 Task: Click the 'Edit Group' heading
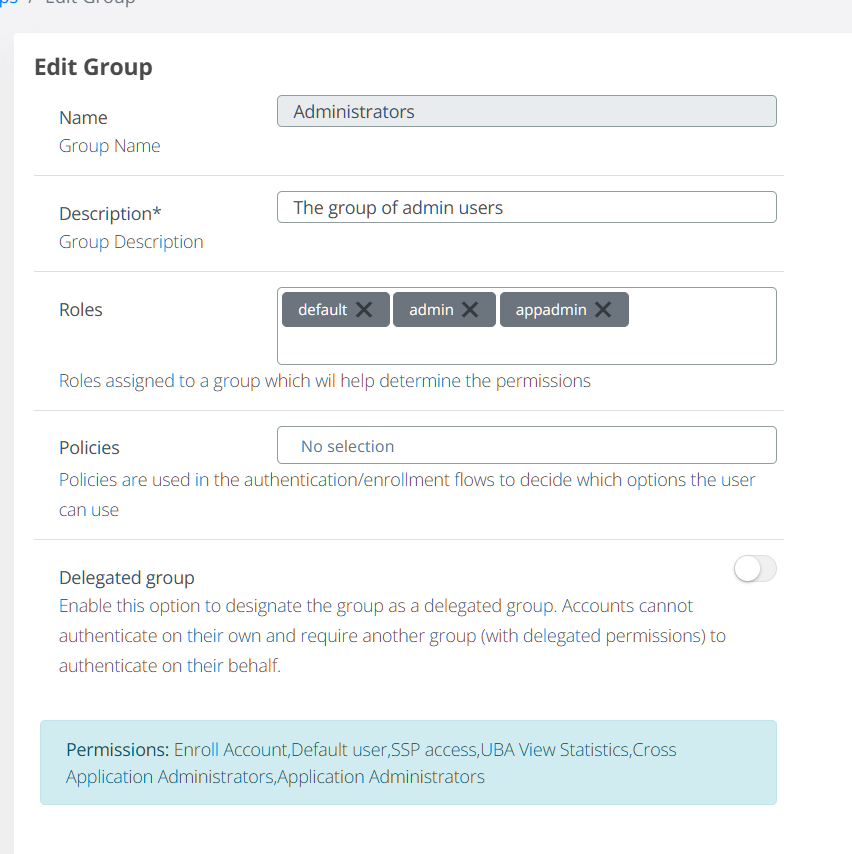pos(93,68)
